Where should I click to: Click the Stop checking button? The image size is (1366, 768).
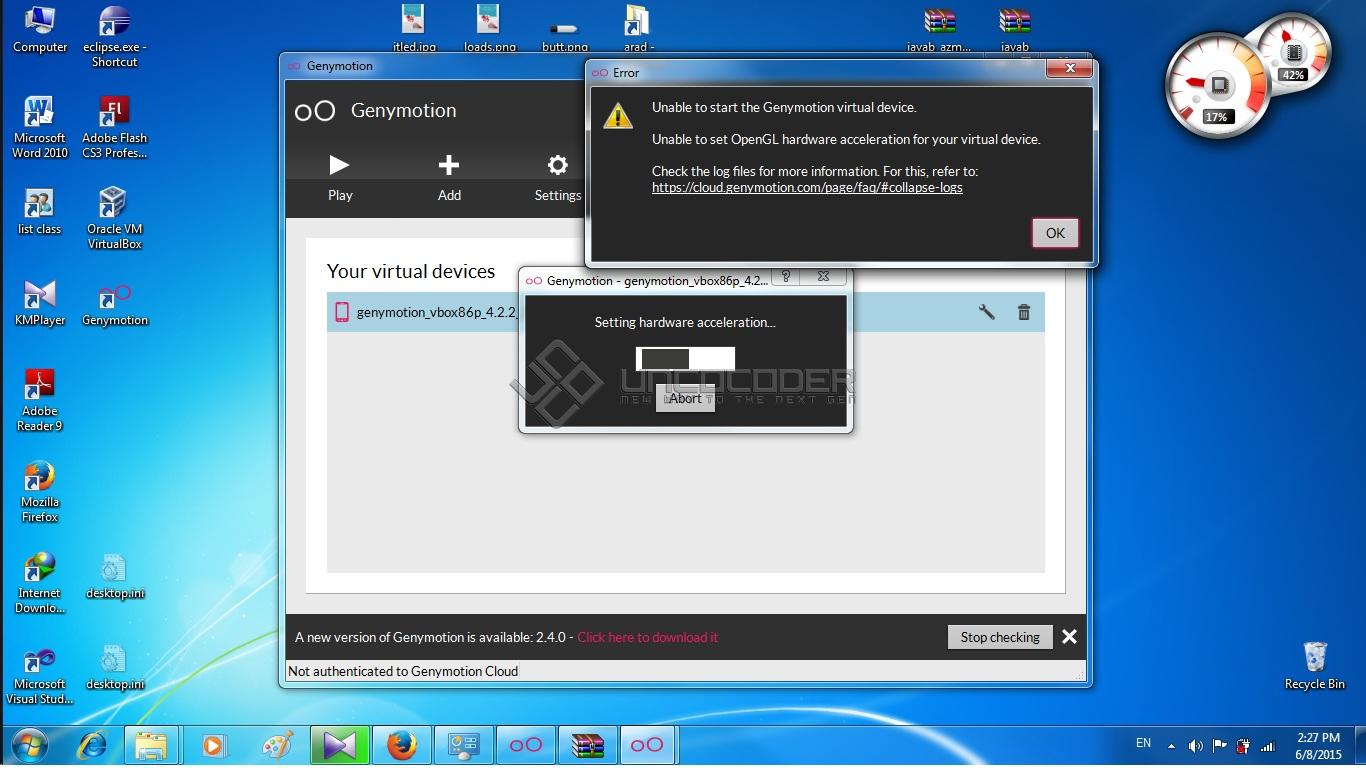pyautogui.click(x=1000, y=637)
